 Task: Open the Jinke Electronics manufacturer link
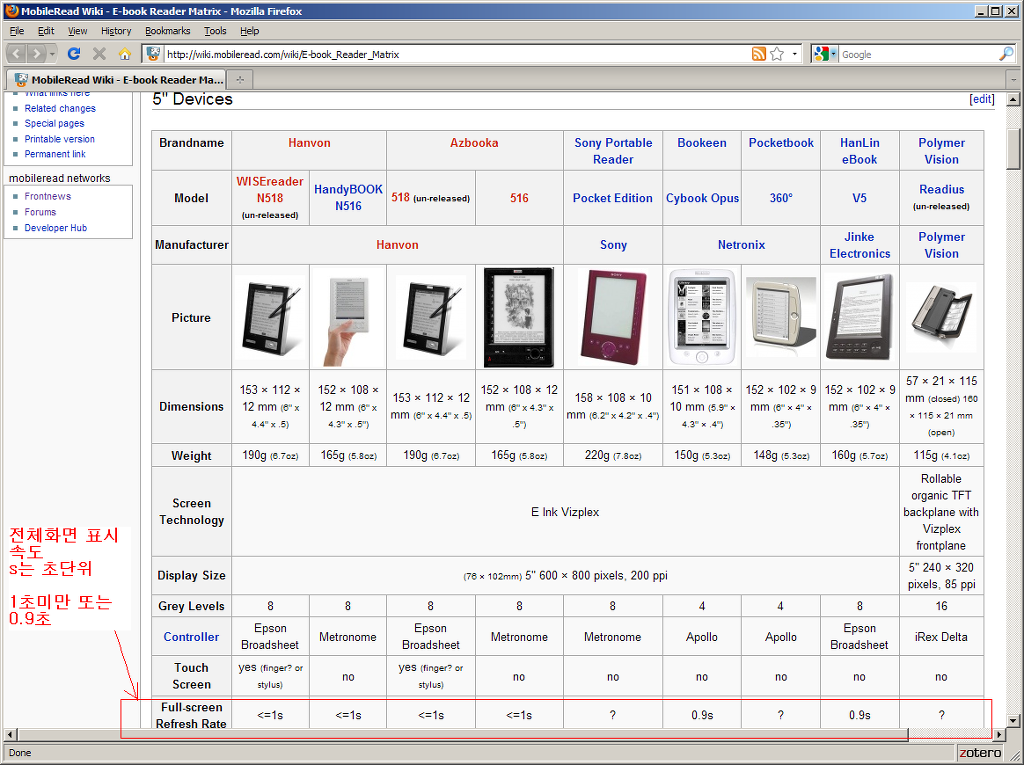click(x=859, y=245)
